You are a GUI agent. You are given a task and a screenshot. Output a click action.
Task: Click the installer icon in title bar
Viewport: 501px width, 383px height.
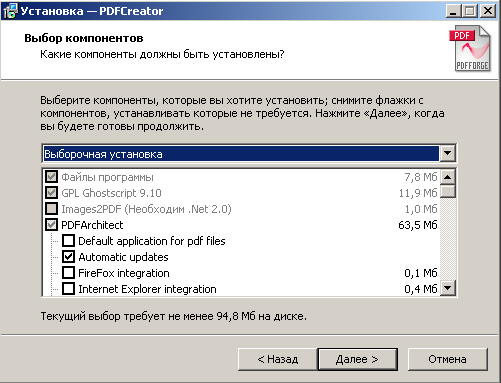(x=10, y=11)
